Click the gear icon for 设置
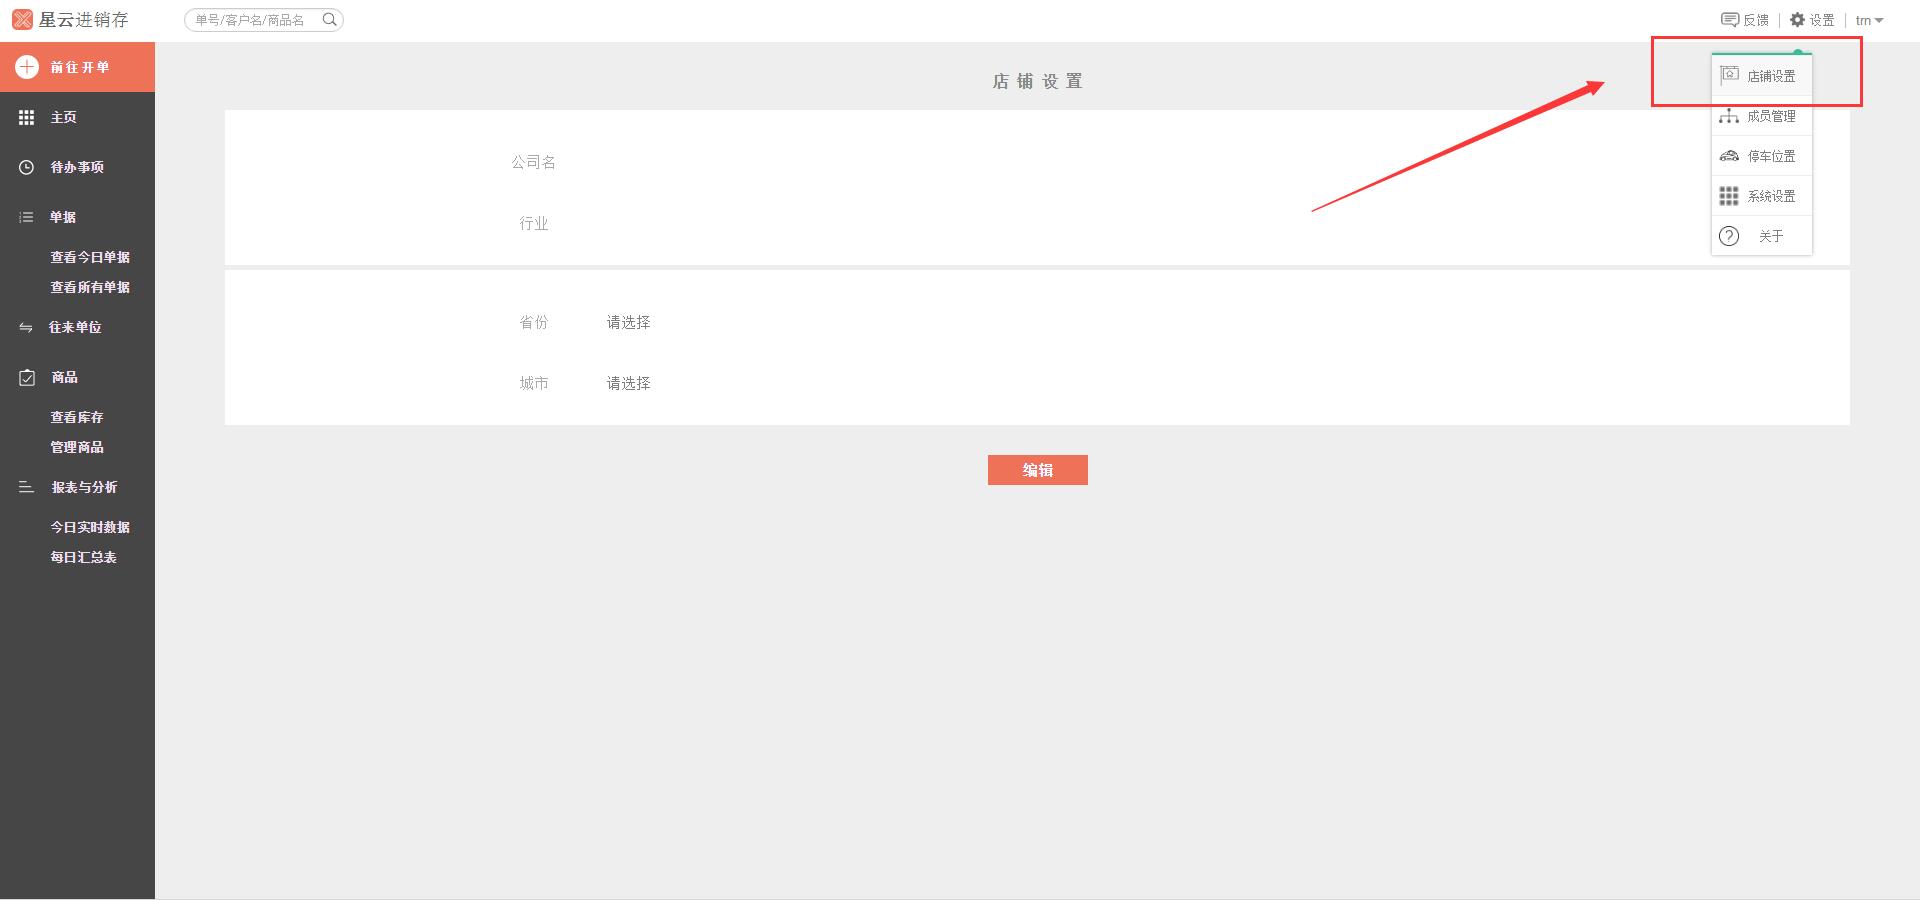1920x900 pixels. tap(1797, 20)
